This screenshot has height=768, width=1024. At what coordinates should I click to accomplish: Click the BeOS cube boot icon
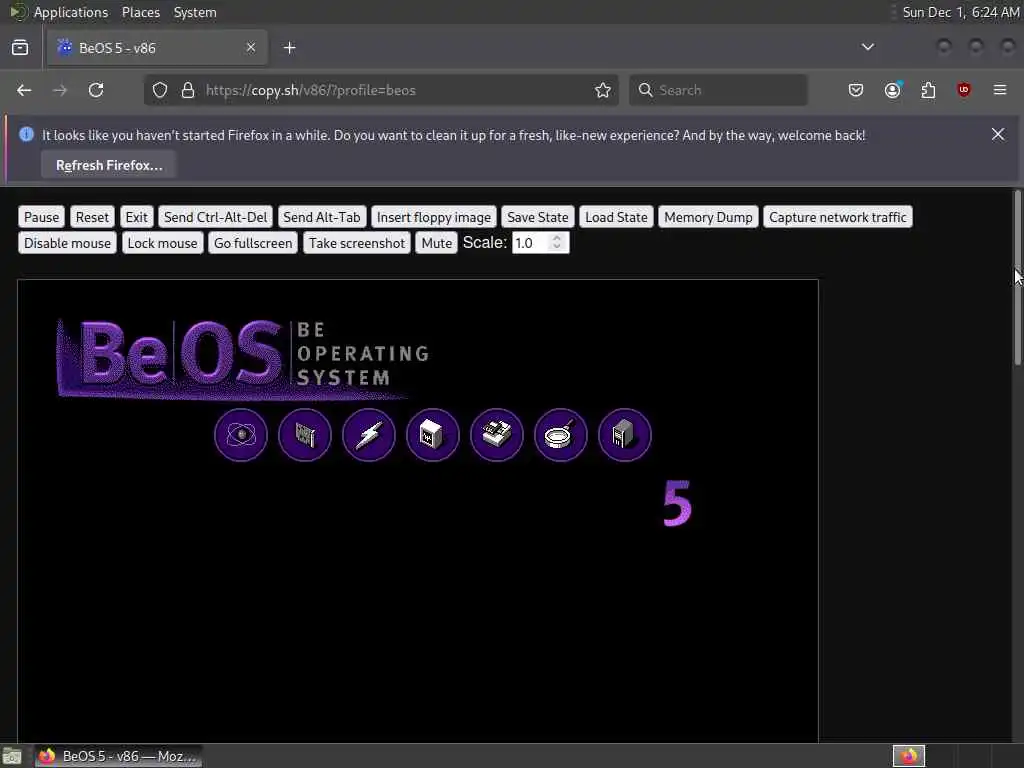click(433, 435)
